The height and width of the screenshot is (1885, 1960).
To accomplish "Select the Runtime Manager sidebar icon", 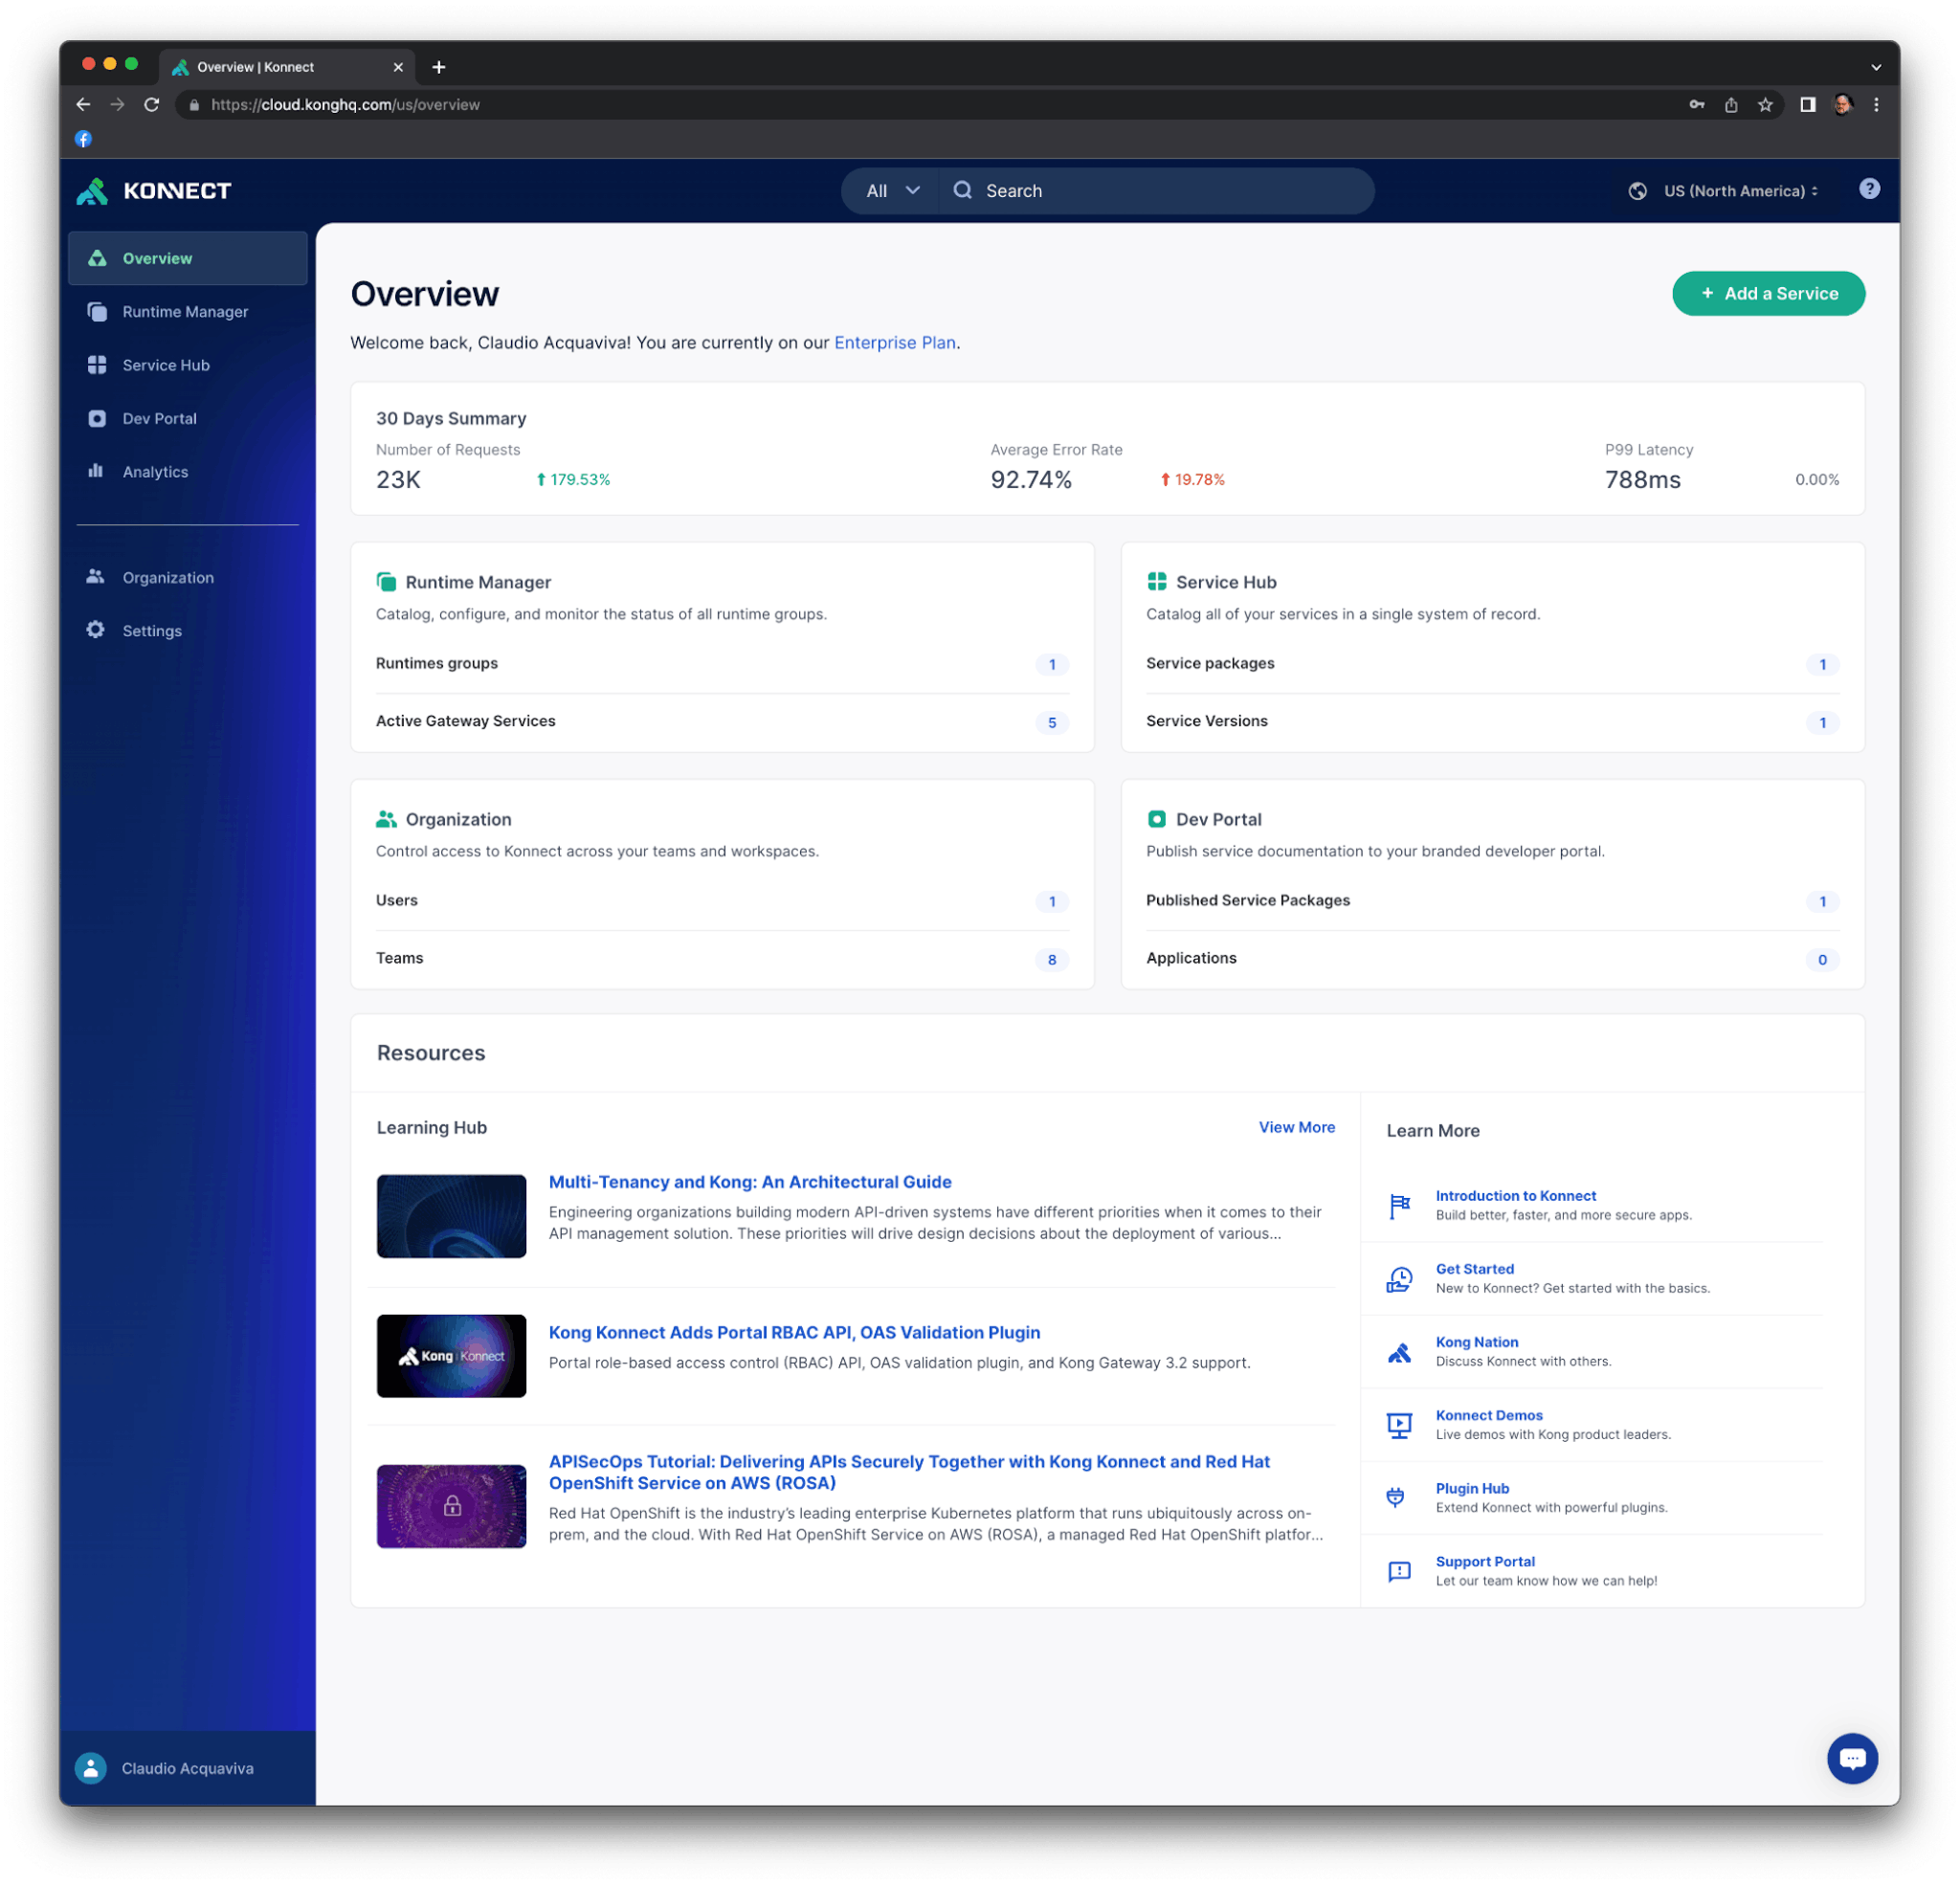I will (x=97, y=311).
